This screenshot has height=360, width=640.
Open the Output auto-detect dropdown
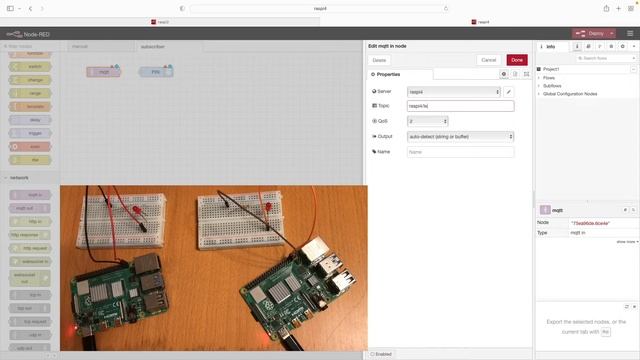[x=460, y=137]
